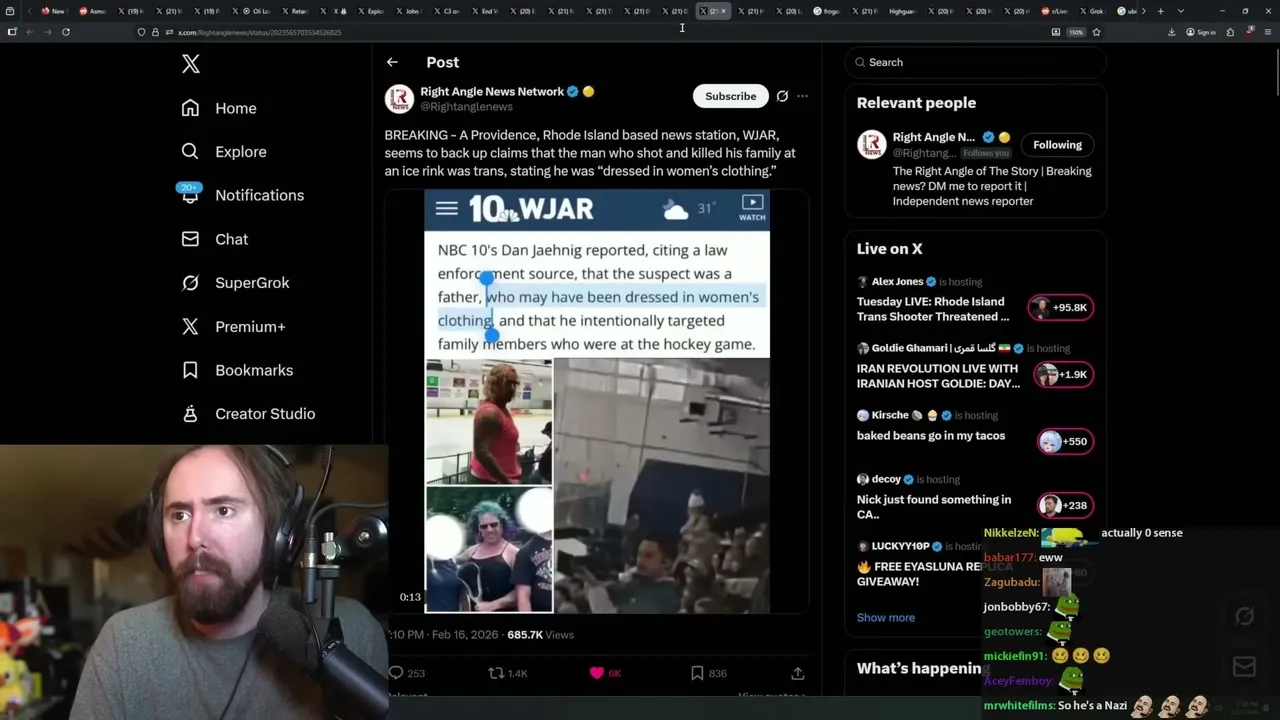The height and width of the screenshot is (720, 1280).
Task: Share the post via share icon
Action: (x=797, y=673)
